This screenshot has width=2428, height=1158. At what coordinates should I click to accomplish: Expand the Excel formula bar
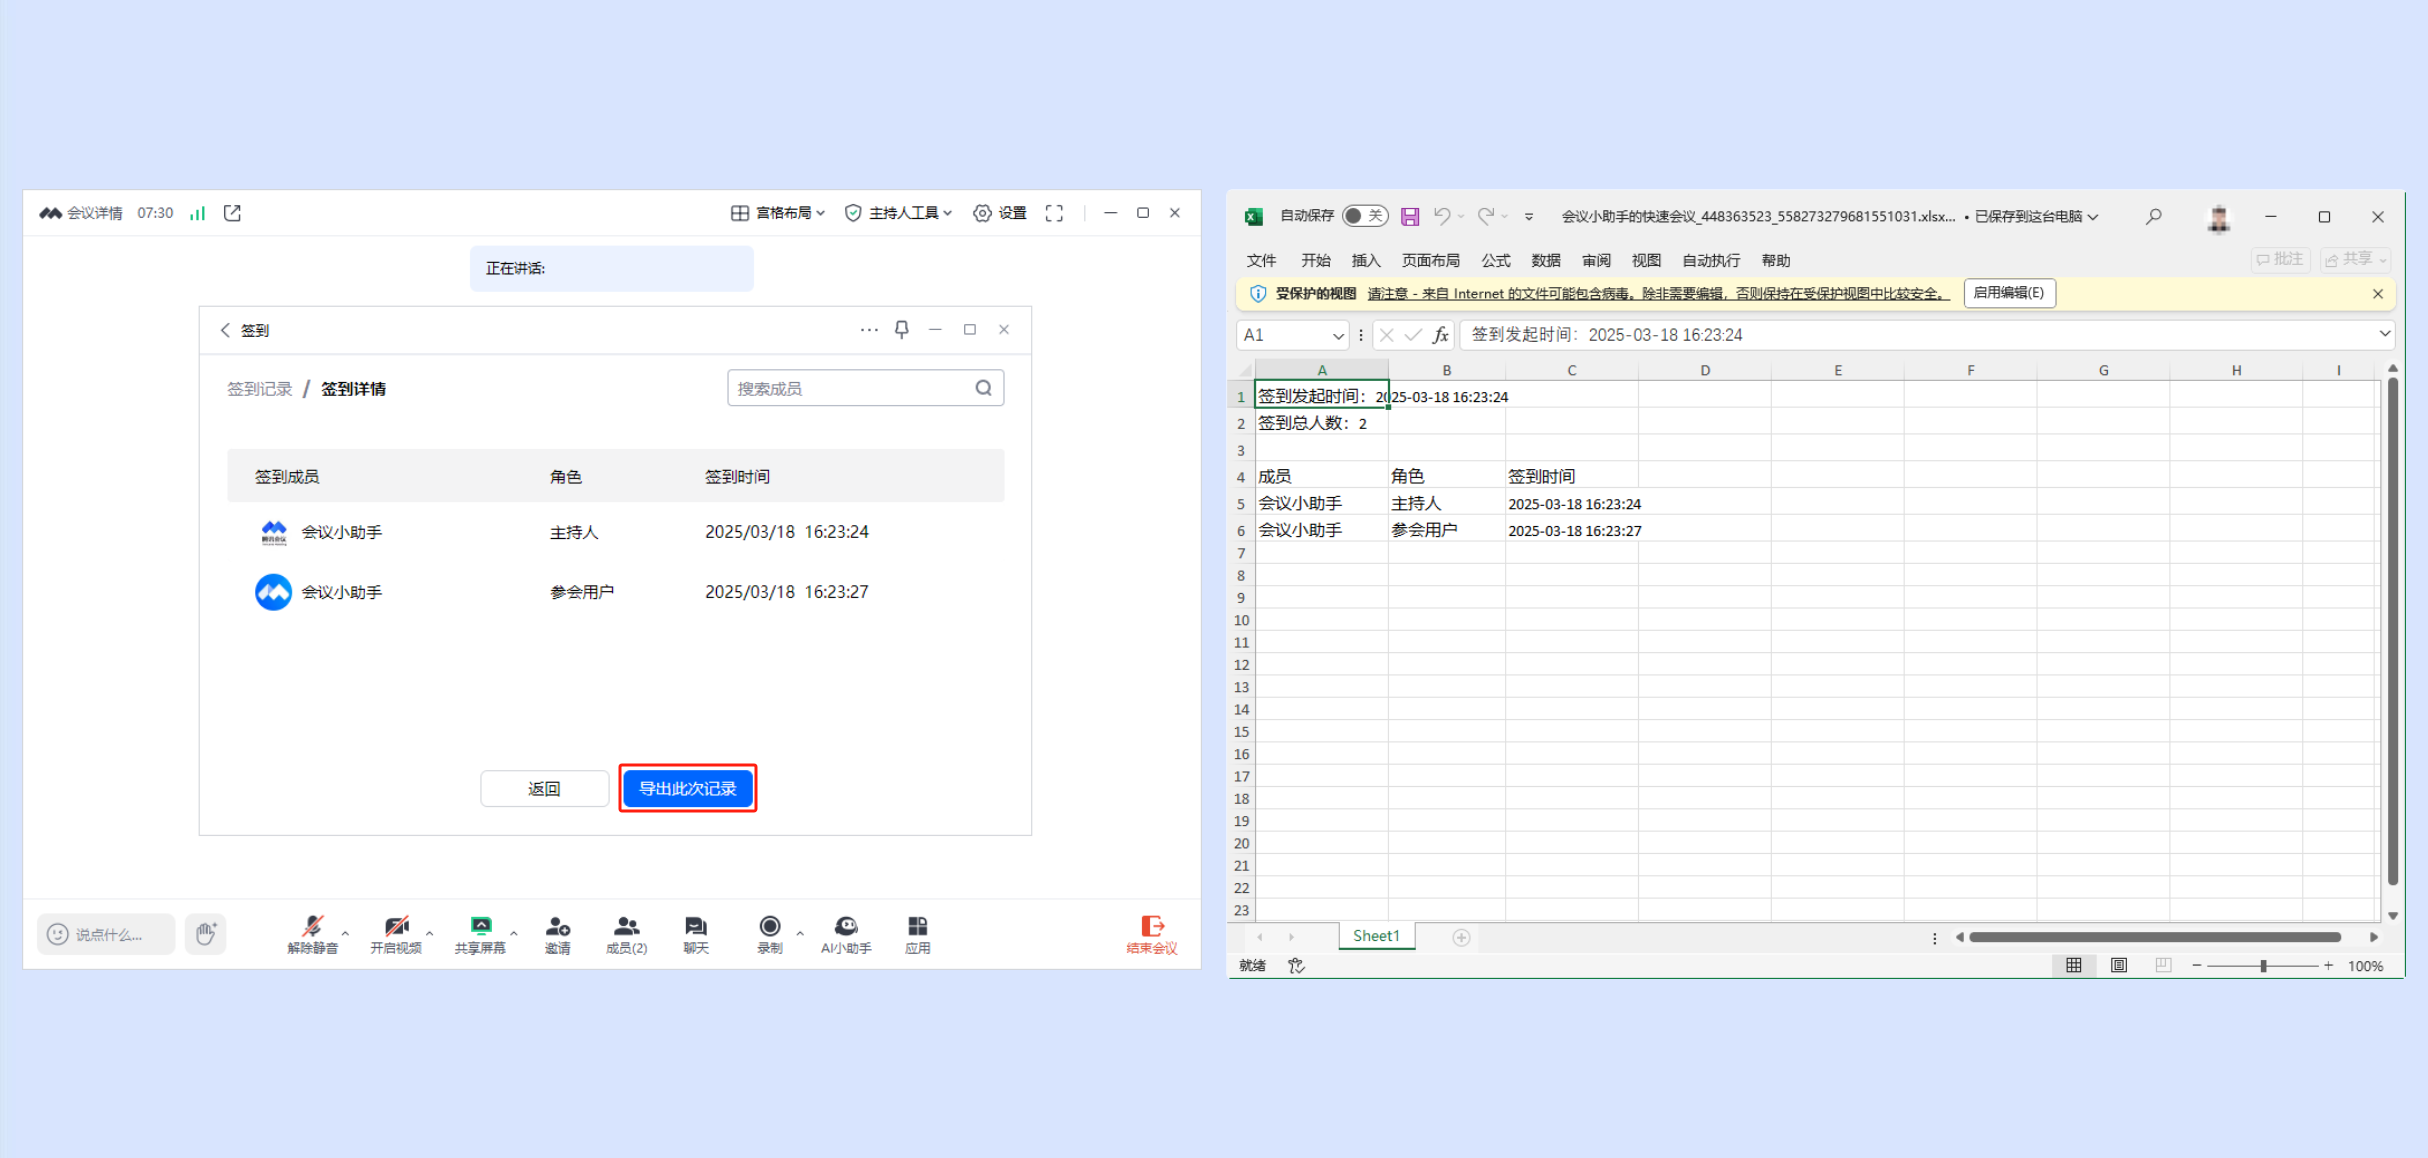click(x=2385, y=334)
